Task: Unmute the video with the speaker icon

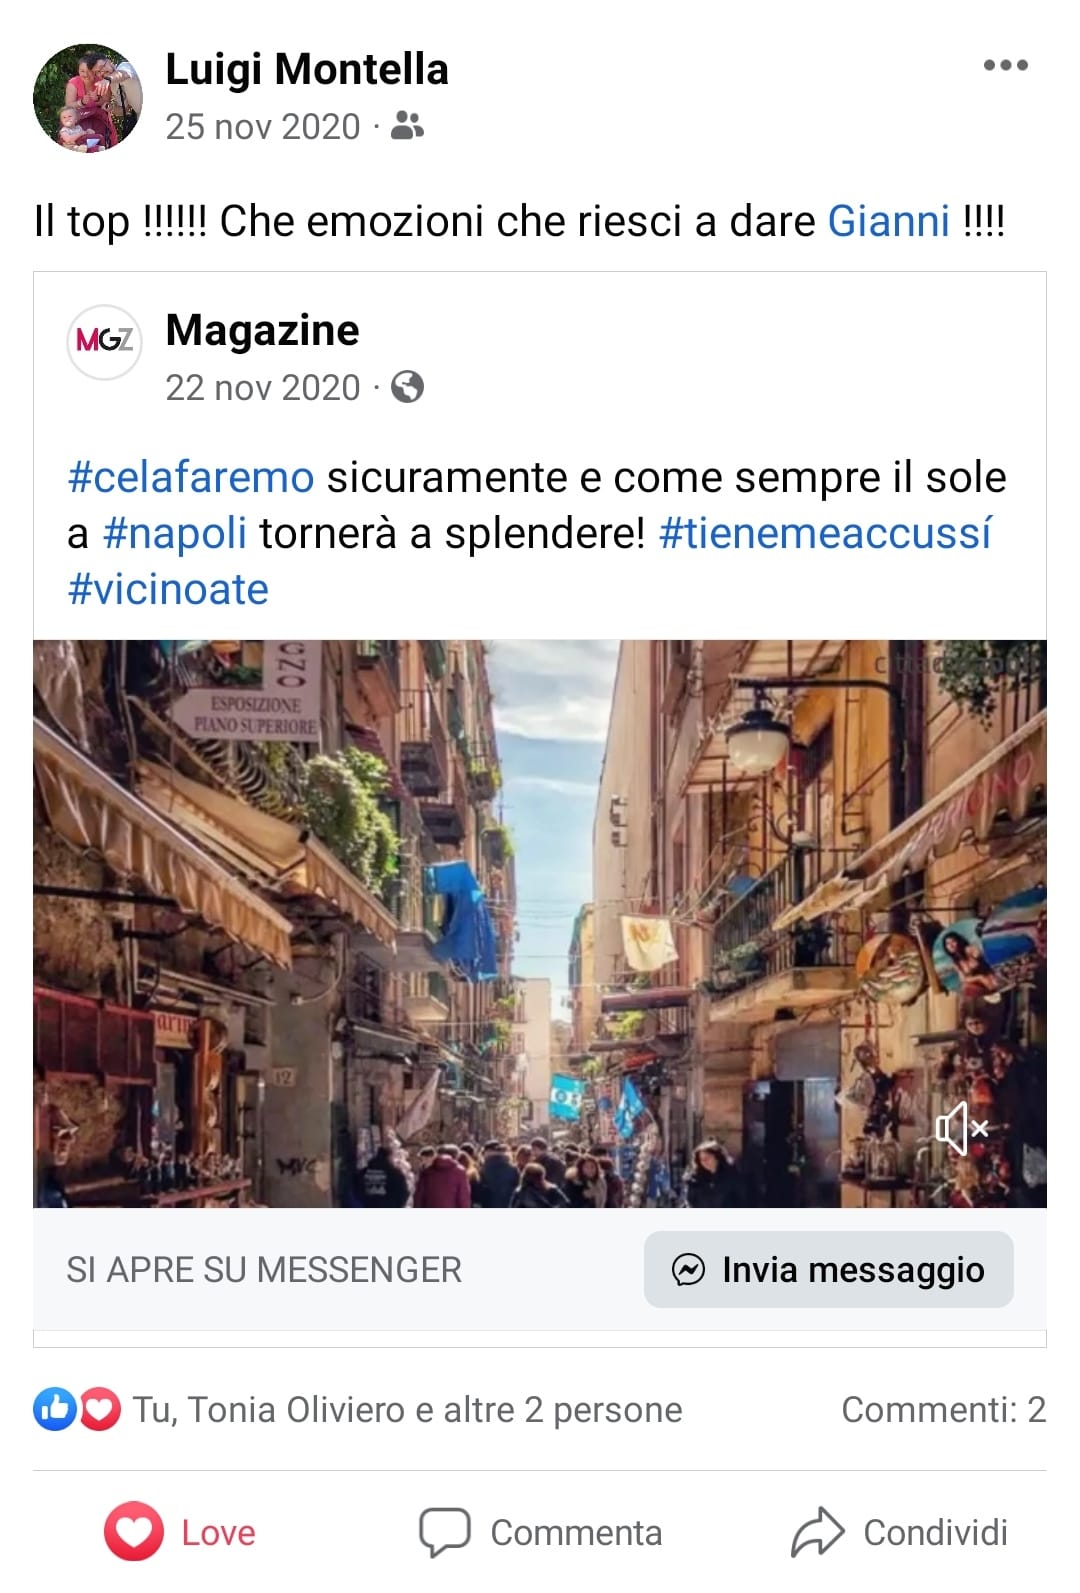Action: pos(962,1129)
